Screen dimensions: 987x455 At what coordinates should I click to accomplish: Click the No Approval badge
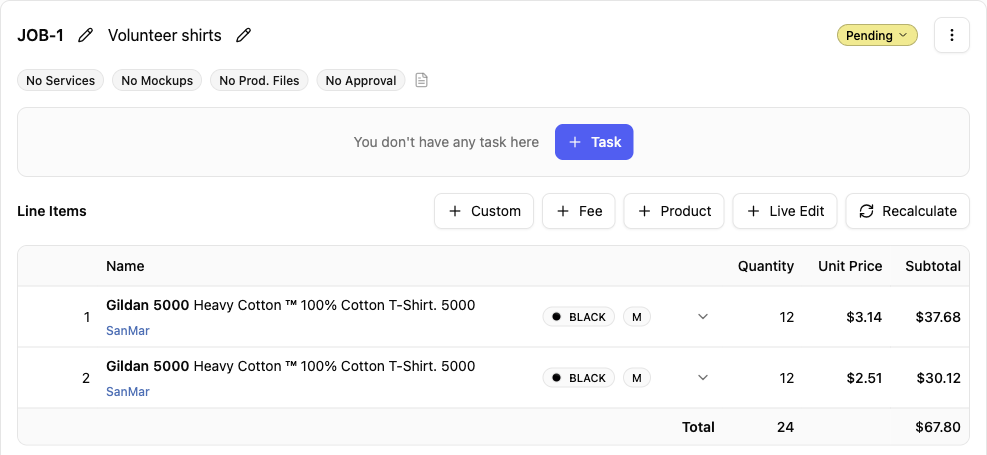tap(361, 81)
